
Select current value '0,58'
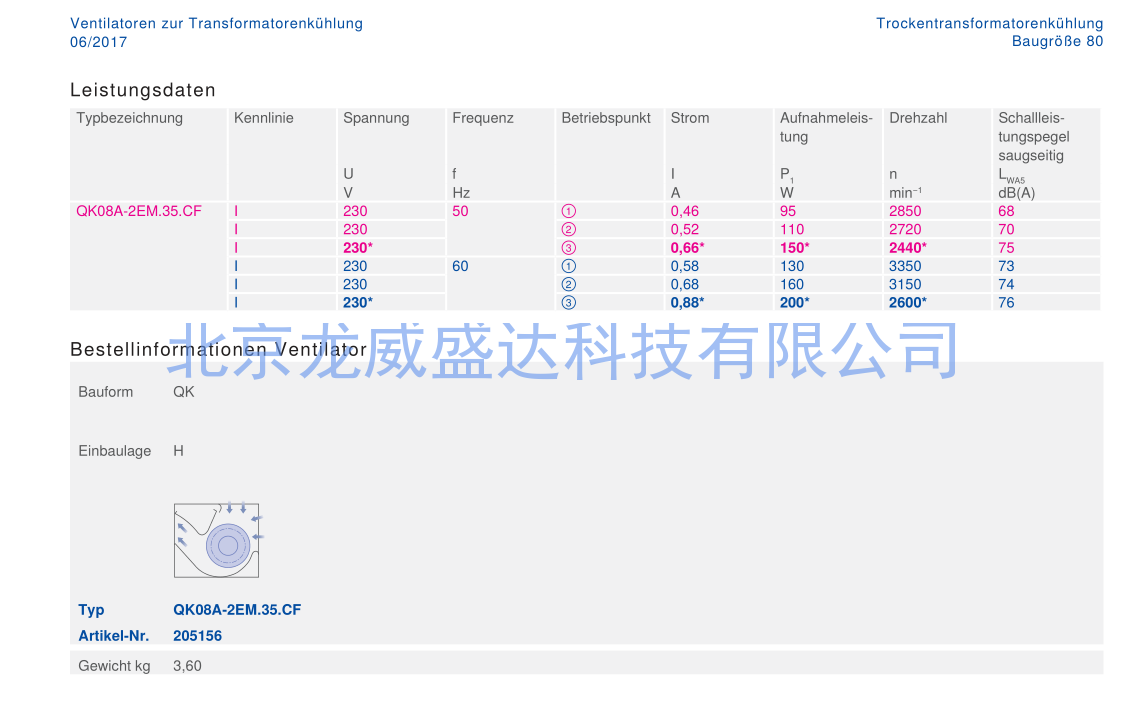(x=684, y=266)
